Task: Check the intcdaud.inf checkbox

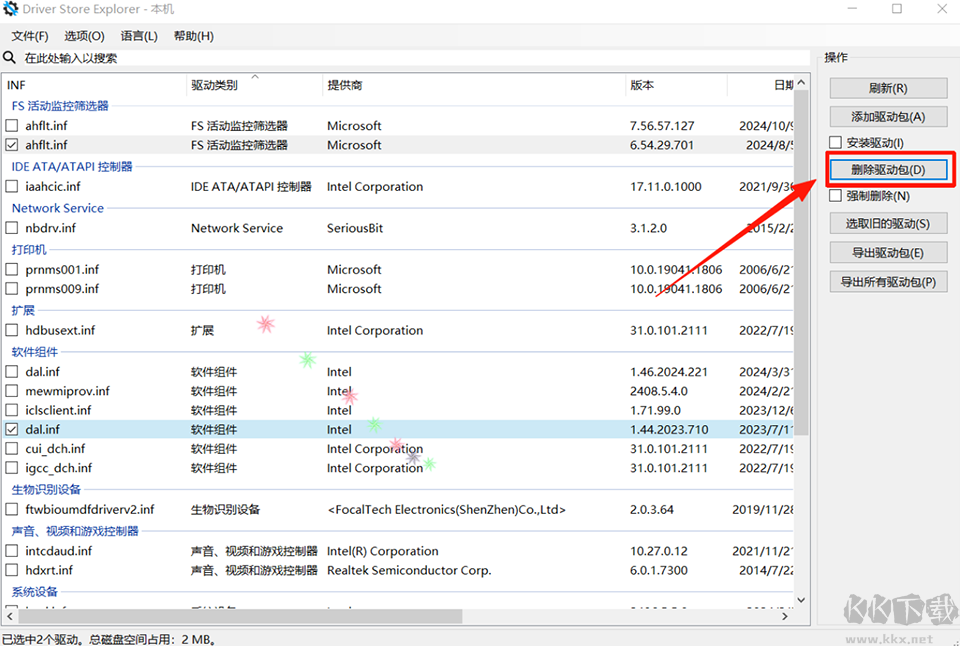Action: pos(12,551)
